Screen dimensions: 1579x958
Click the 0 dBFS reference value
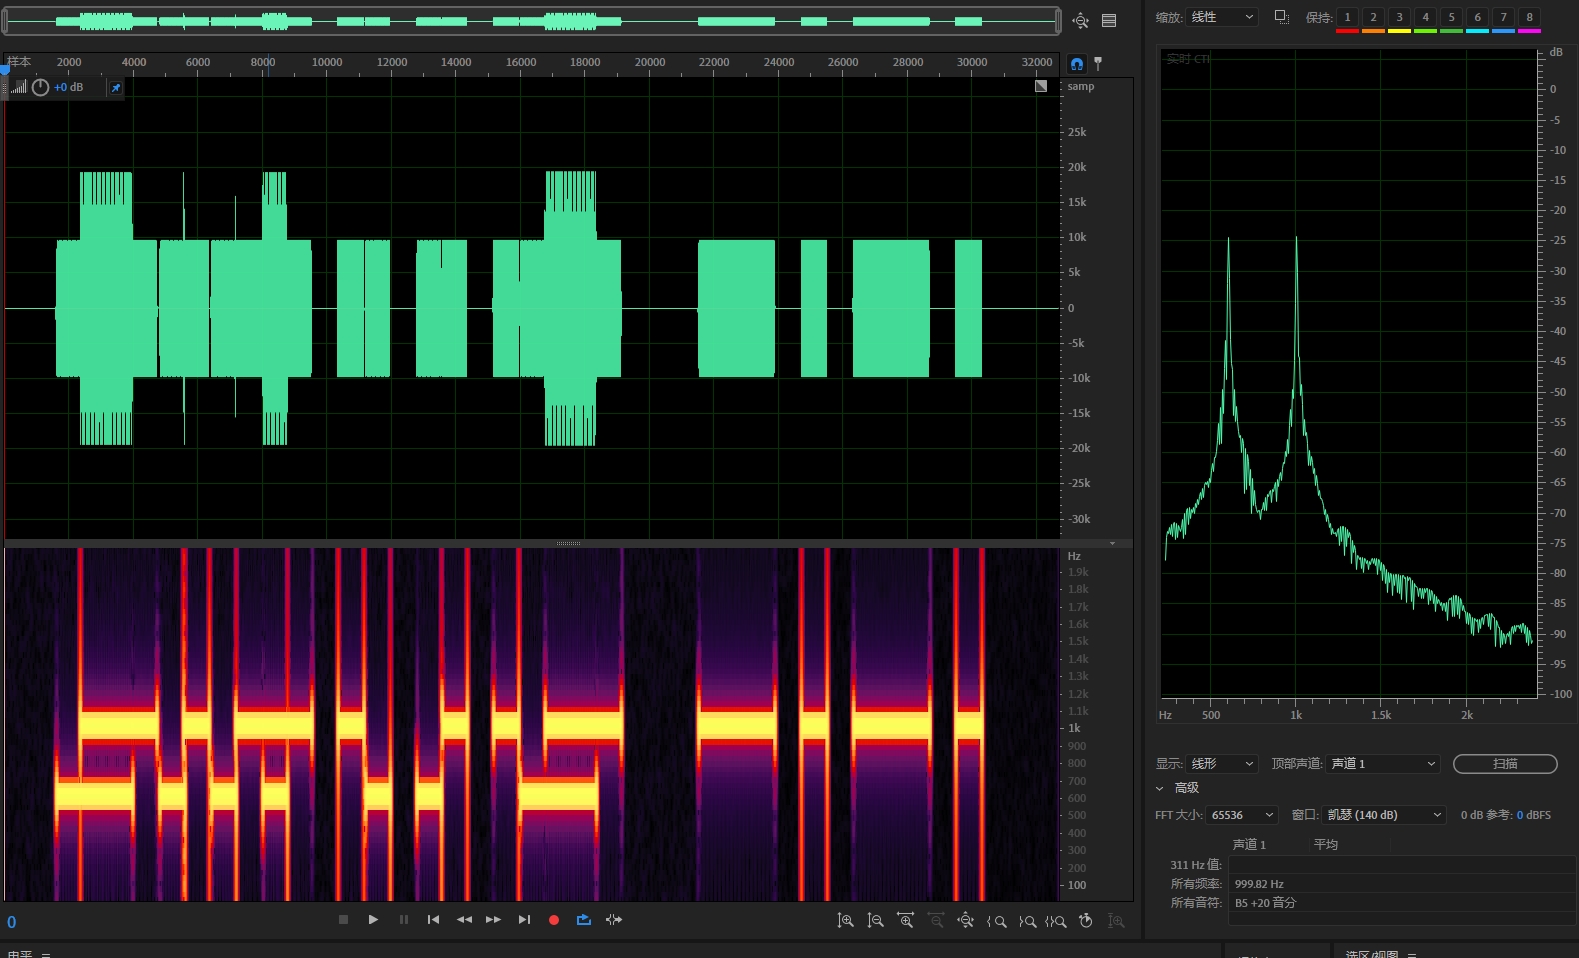click(1520, 815)
